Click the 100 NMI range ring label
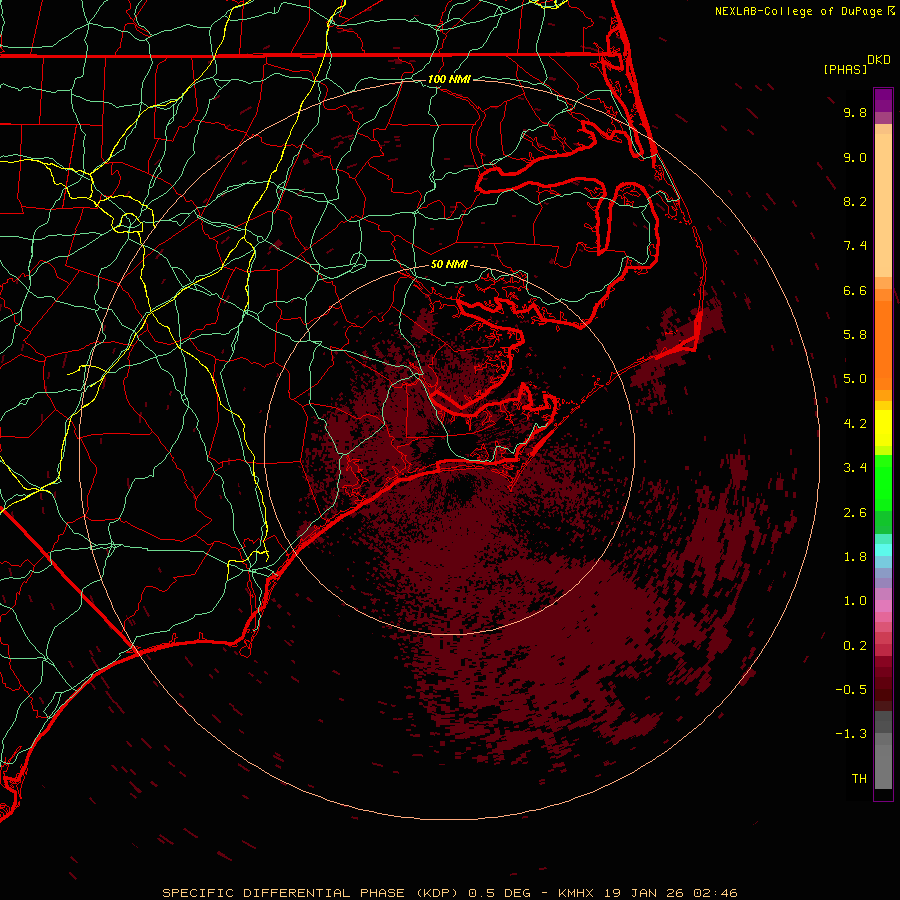 tap(449, 79)
